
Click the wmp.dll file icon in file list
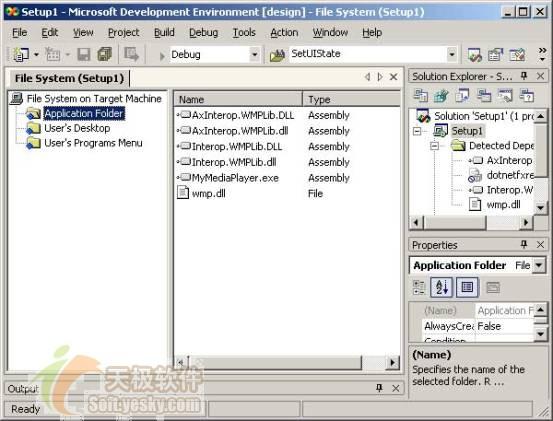[183, 193]
